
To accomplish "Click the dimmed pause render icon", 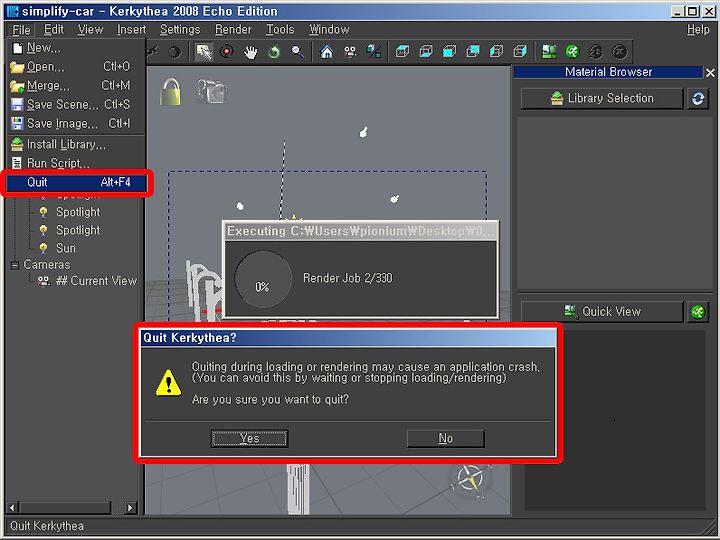I will [x=596, y=52].
